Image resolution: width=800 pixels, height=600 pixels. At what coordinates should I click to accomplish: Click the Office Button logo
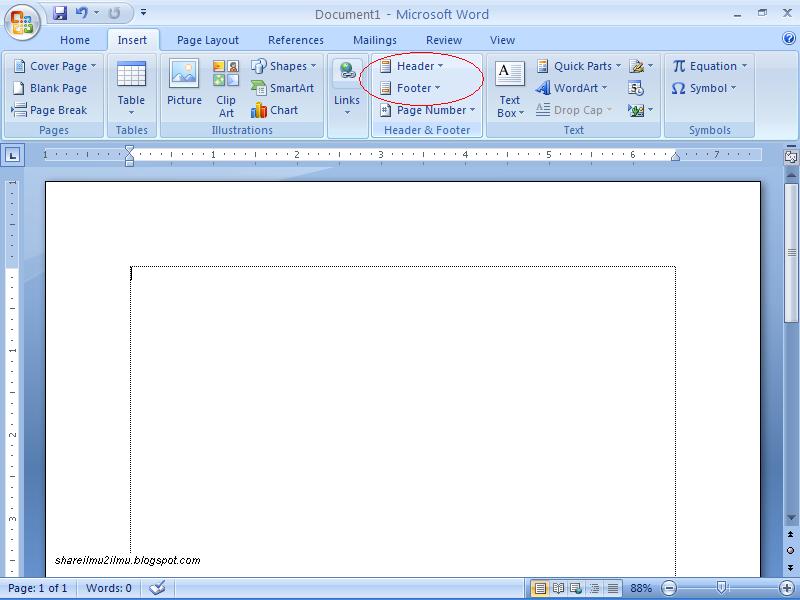point(22,22)
